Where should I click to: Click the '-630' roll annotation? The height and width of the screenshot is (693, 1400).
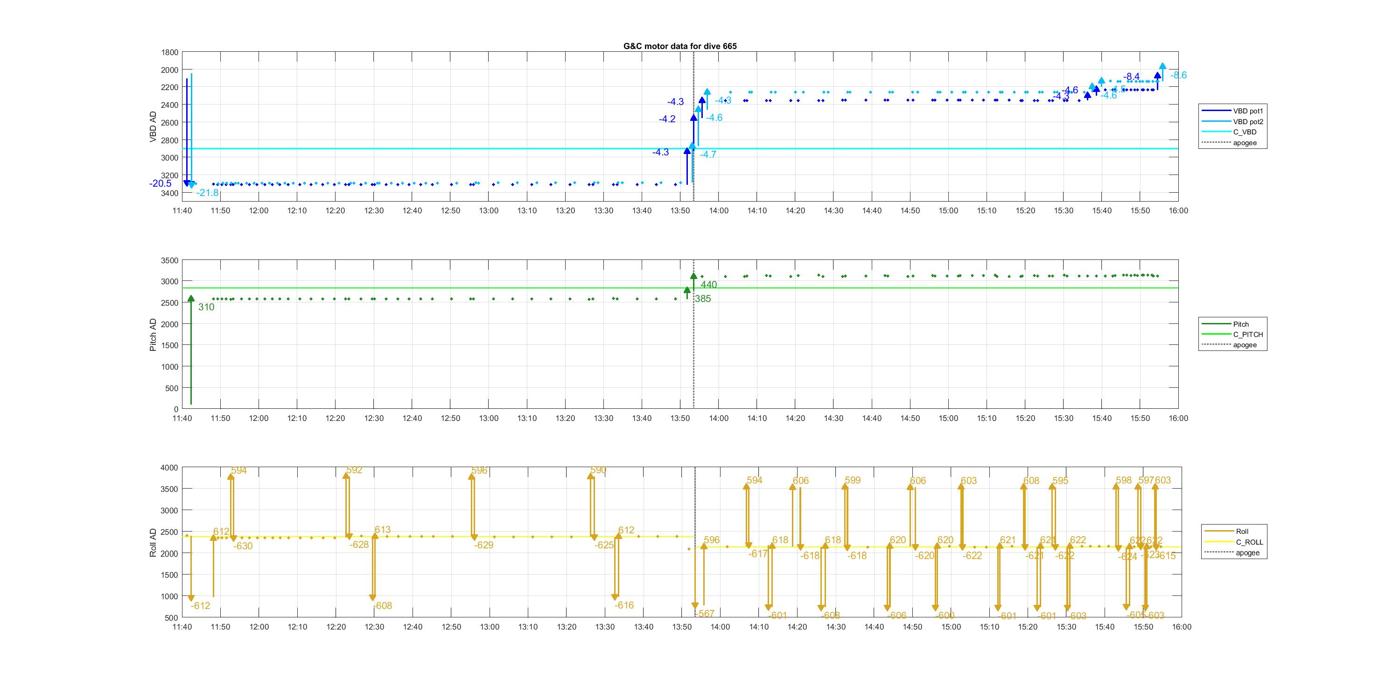243,546
